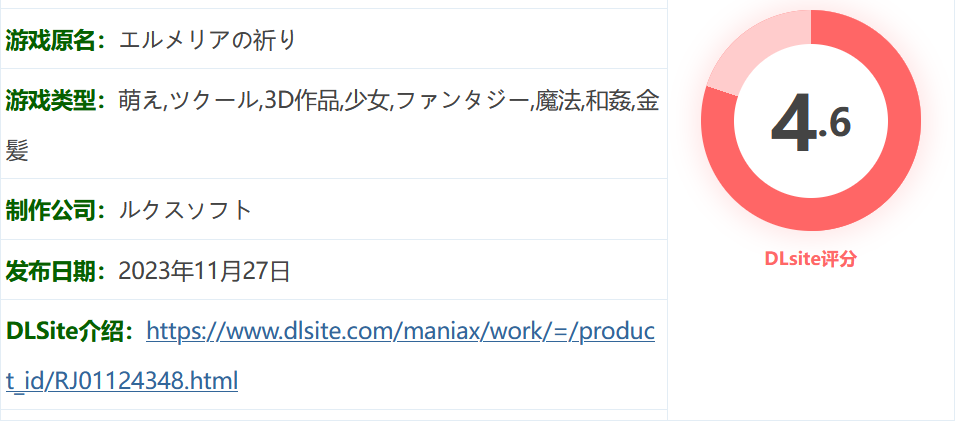Click the DLsite评分 caption below the chart
This screenshot has height=422, width=956.
point(810,259)
